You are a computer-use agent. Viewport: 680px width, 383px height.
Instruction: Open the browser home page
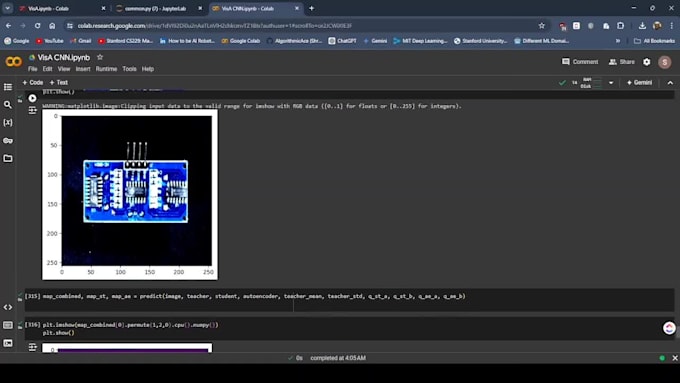52,26
